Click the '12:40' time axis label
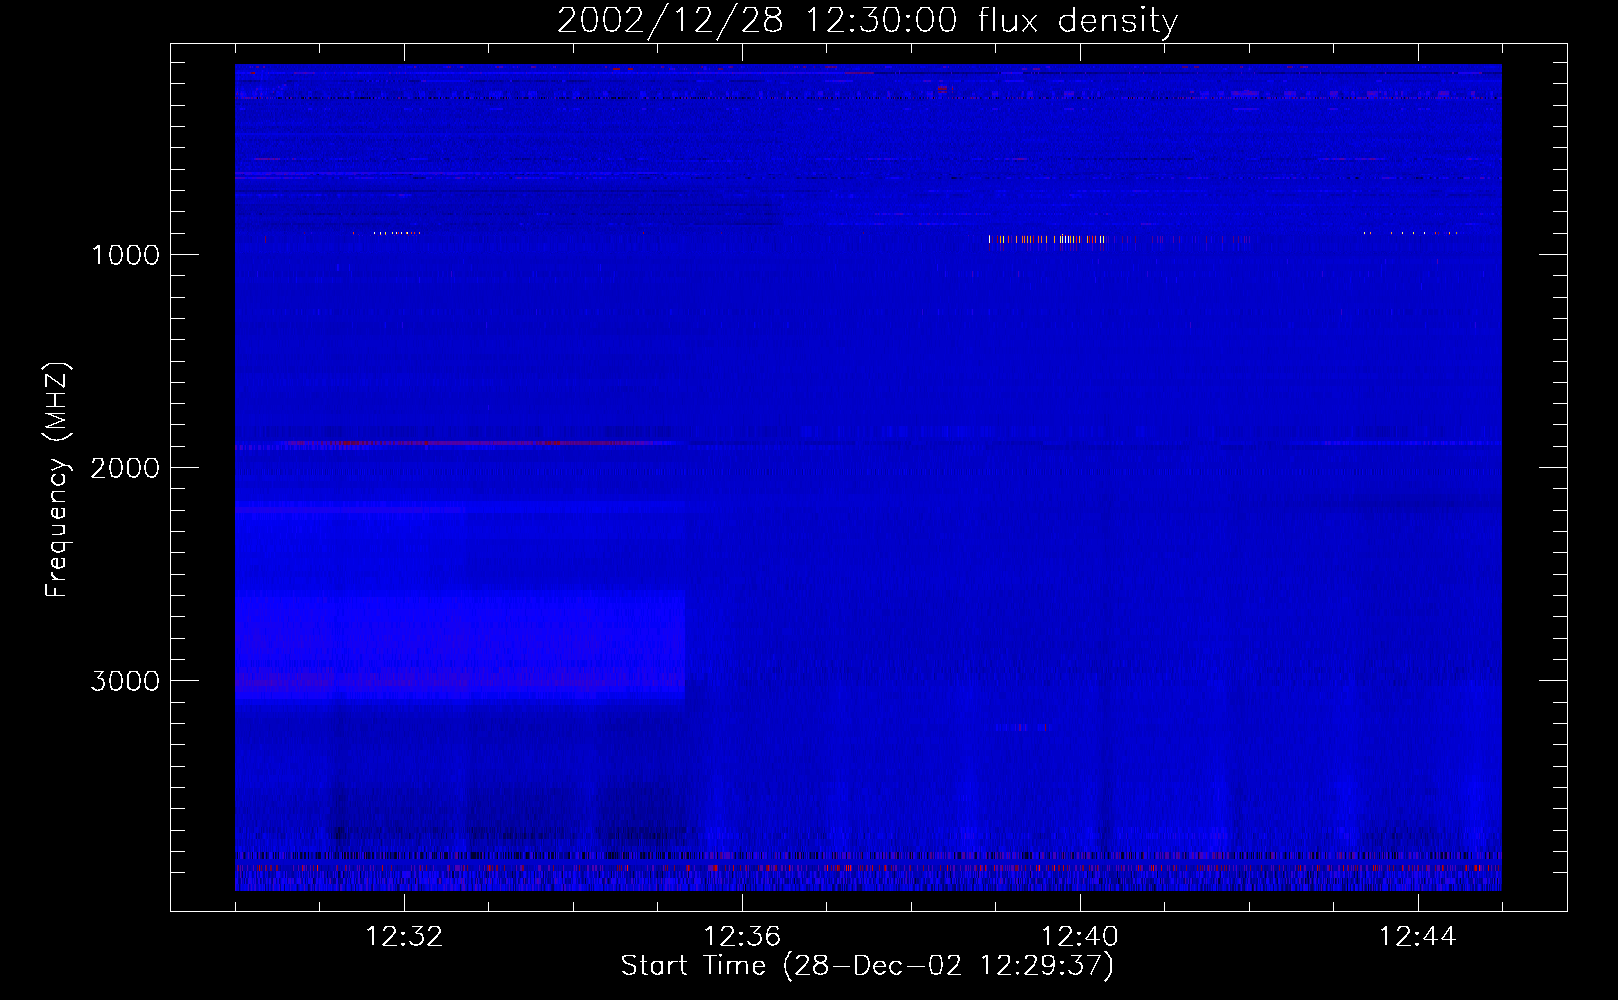 tap(1080, 937)
